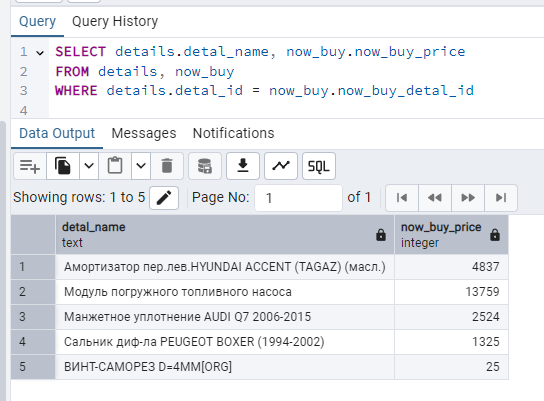
Task: Collapse the code fold on line 1
Action: [40, 53]
